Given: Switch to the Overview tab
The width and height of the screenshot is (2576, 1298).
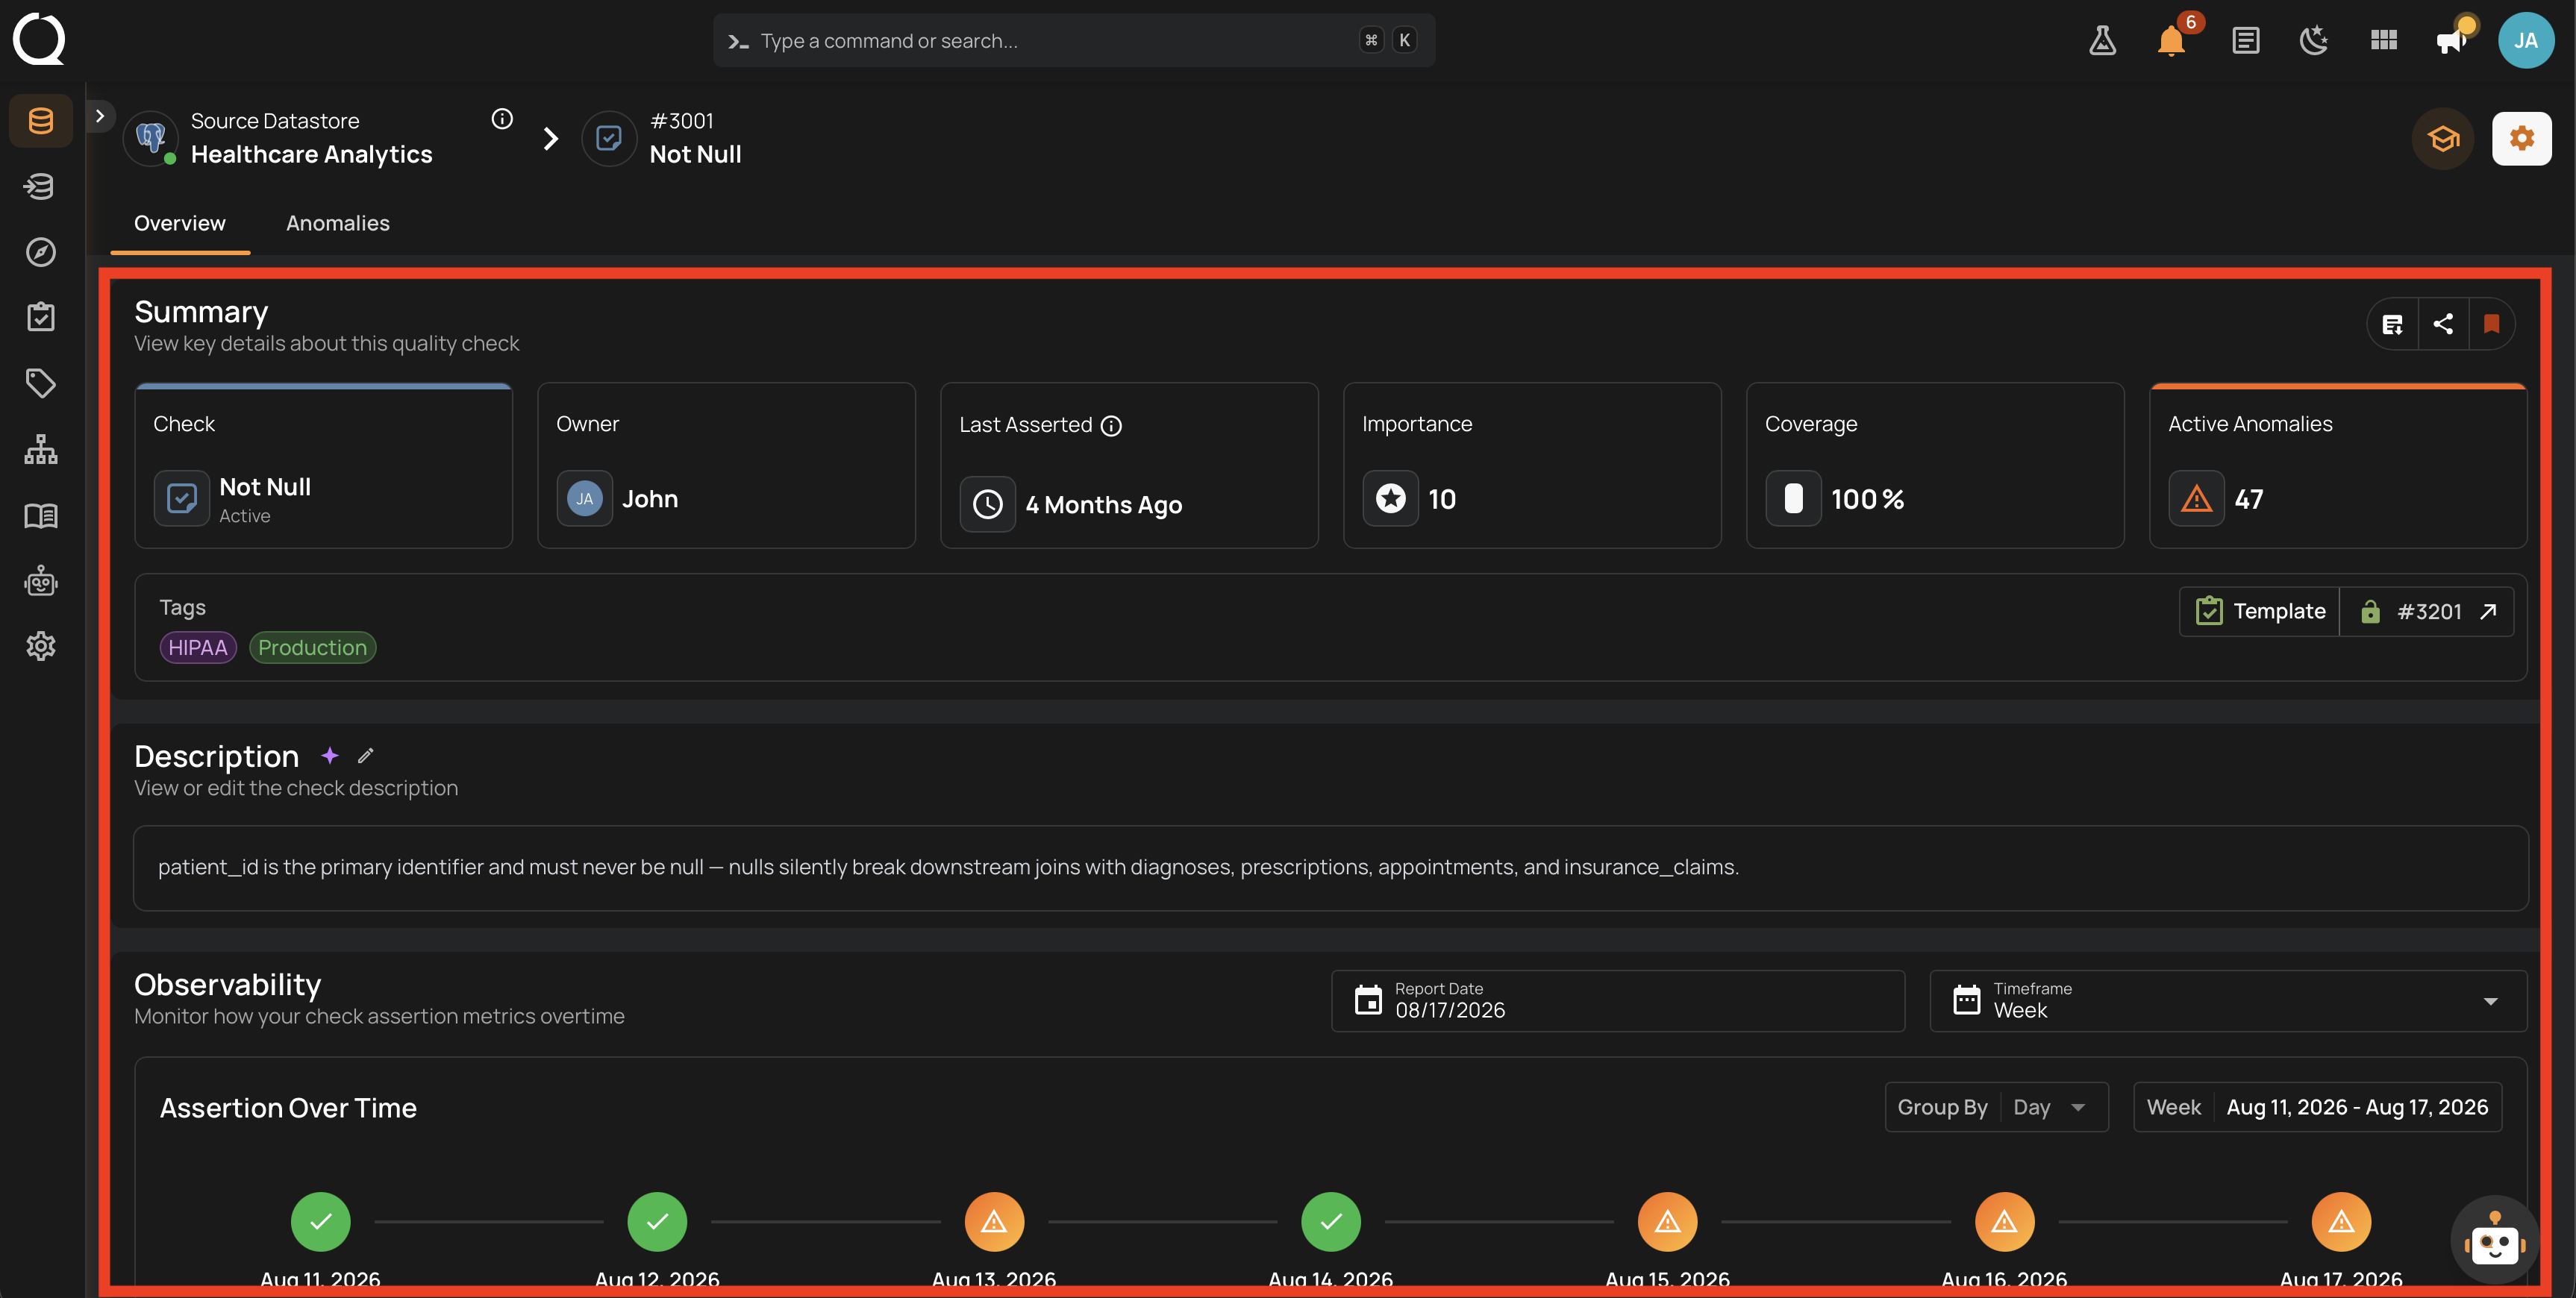Looking at the screenshot, I should click(180, 224).
